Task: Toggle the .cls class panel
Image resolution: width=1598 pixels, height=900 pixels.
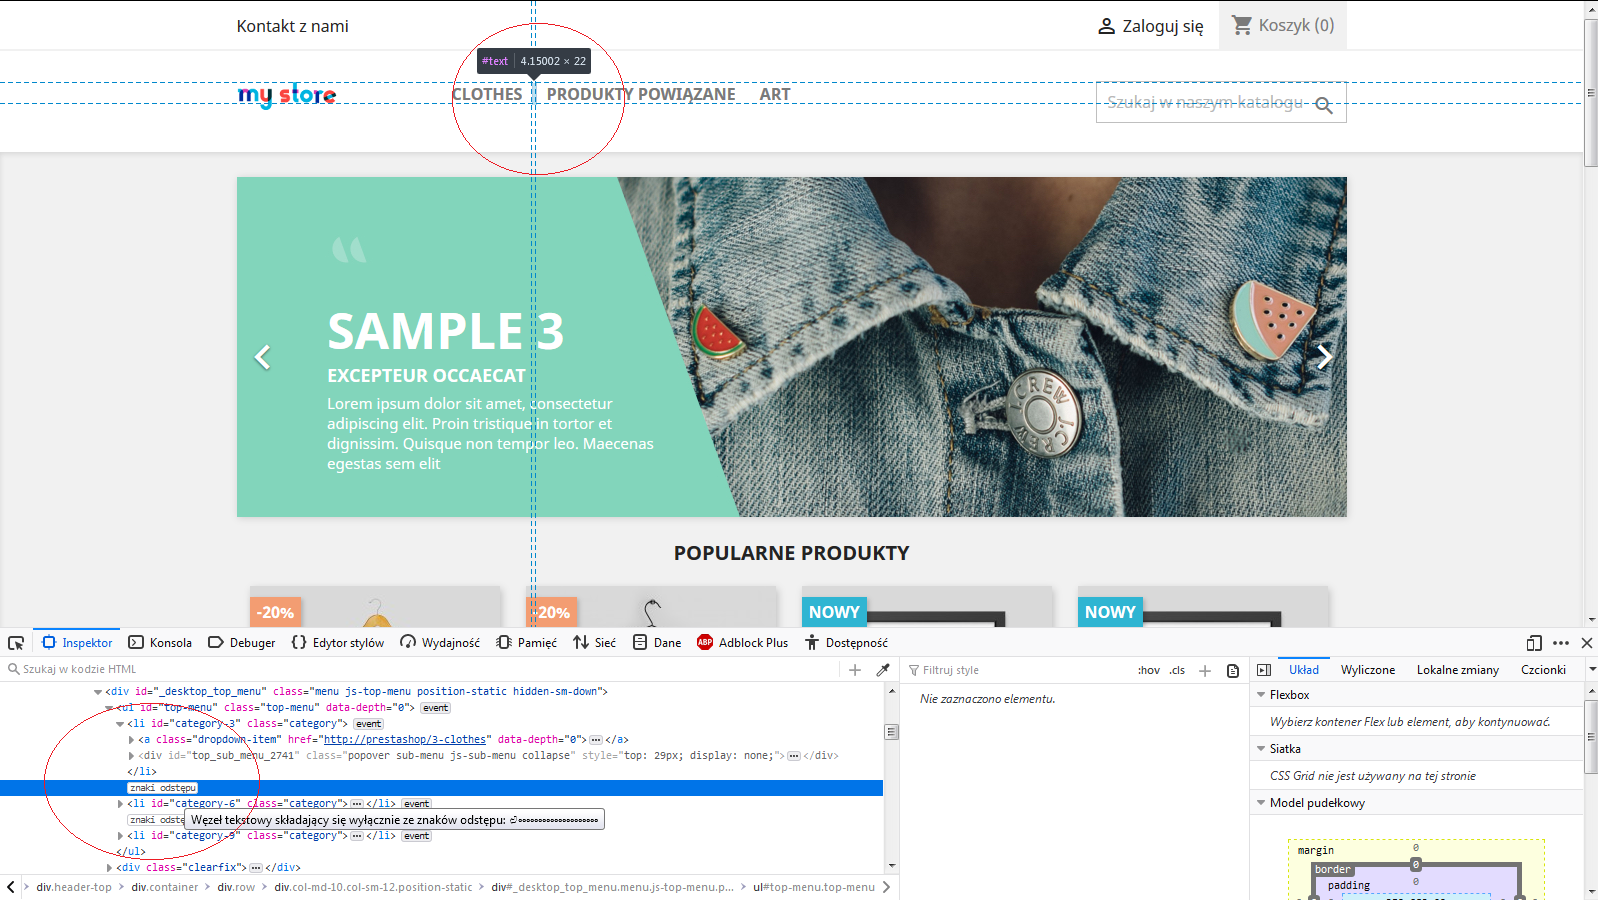Action: [1178, 671]
